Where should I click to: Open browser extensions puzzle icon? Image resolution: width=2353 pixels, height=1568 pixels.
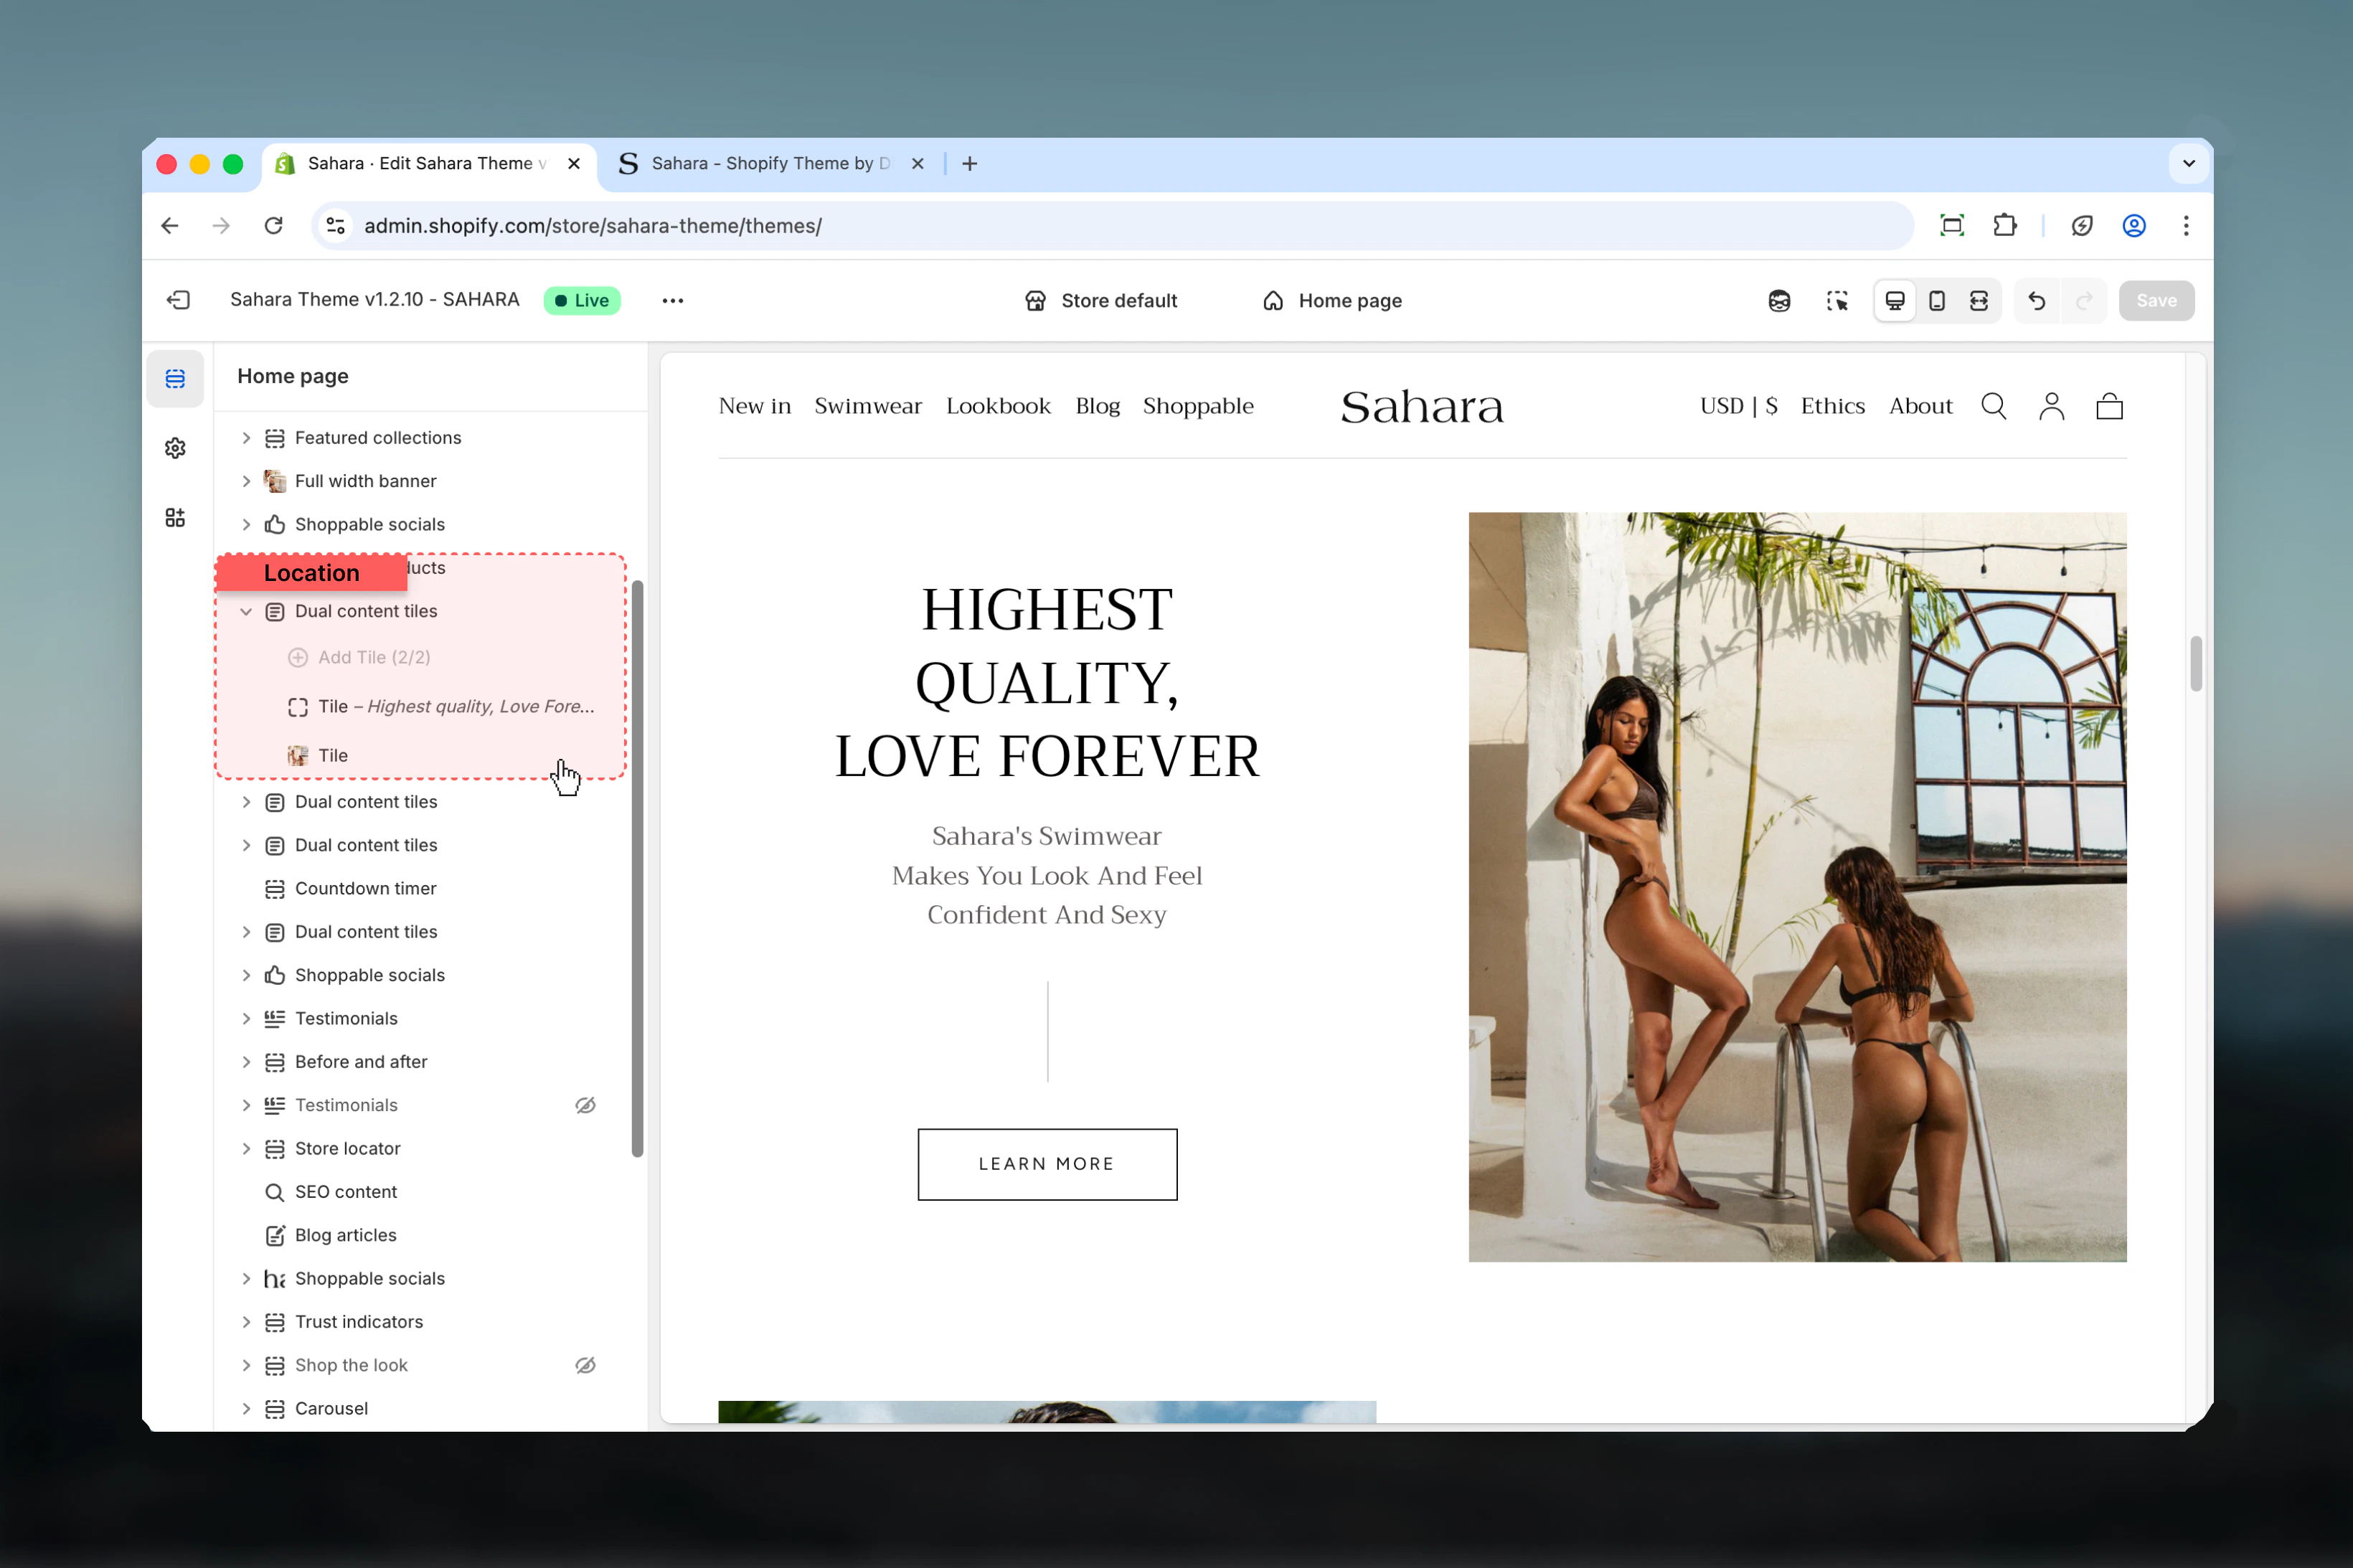click(x=2005, y=226)
